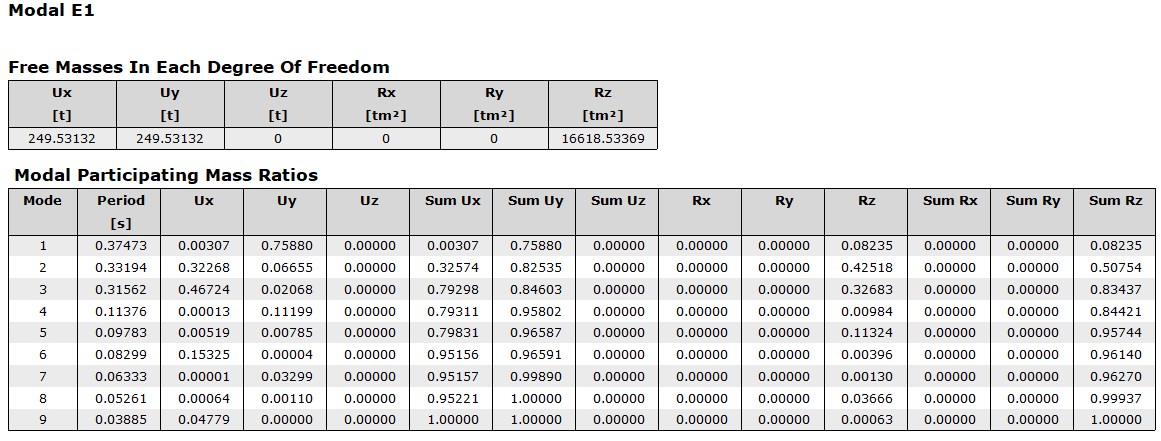Select Ux value 0.46724 in mode 3
1161x441 pixels.
[x=203, y=289]
